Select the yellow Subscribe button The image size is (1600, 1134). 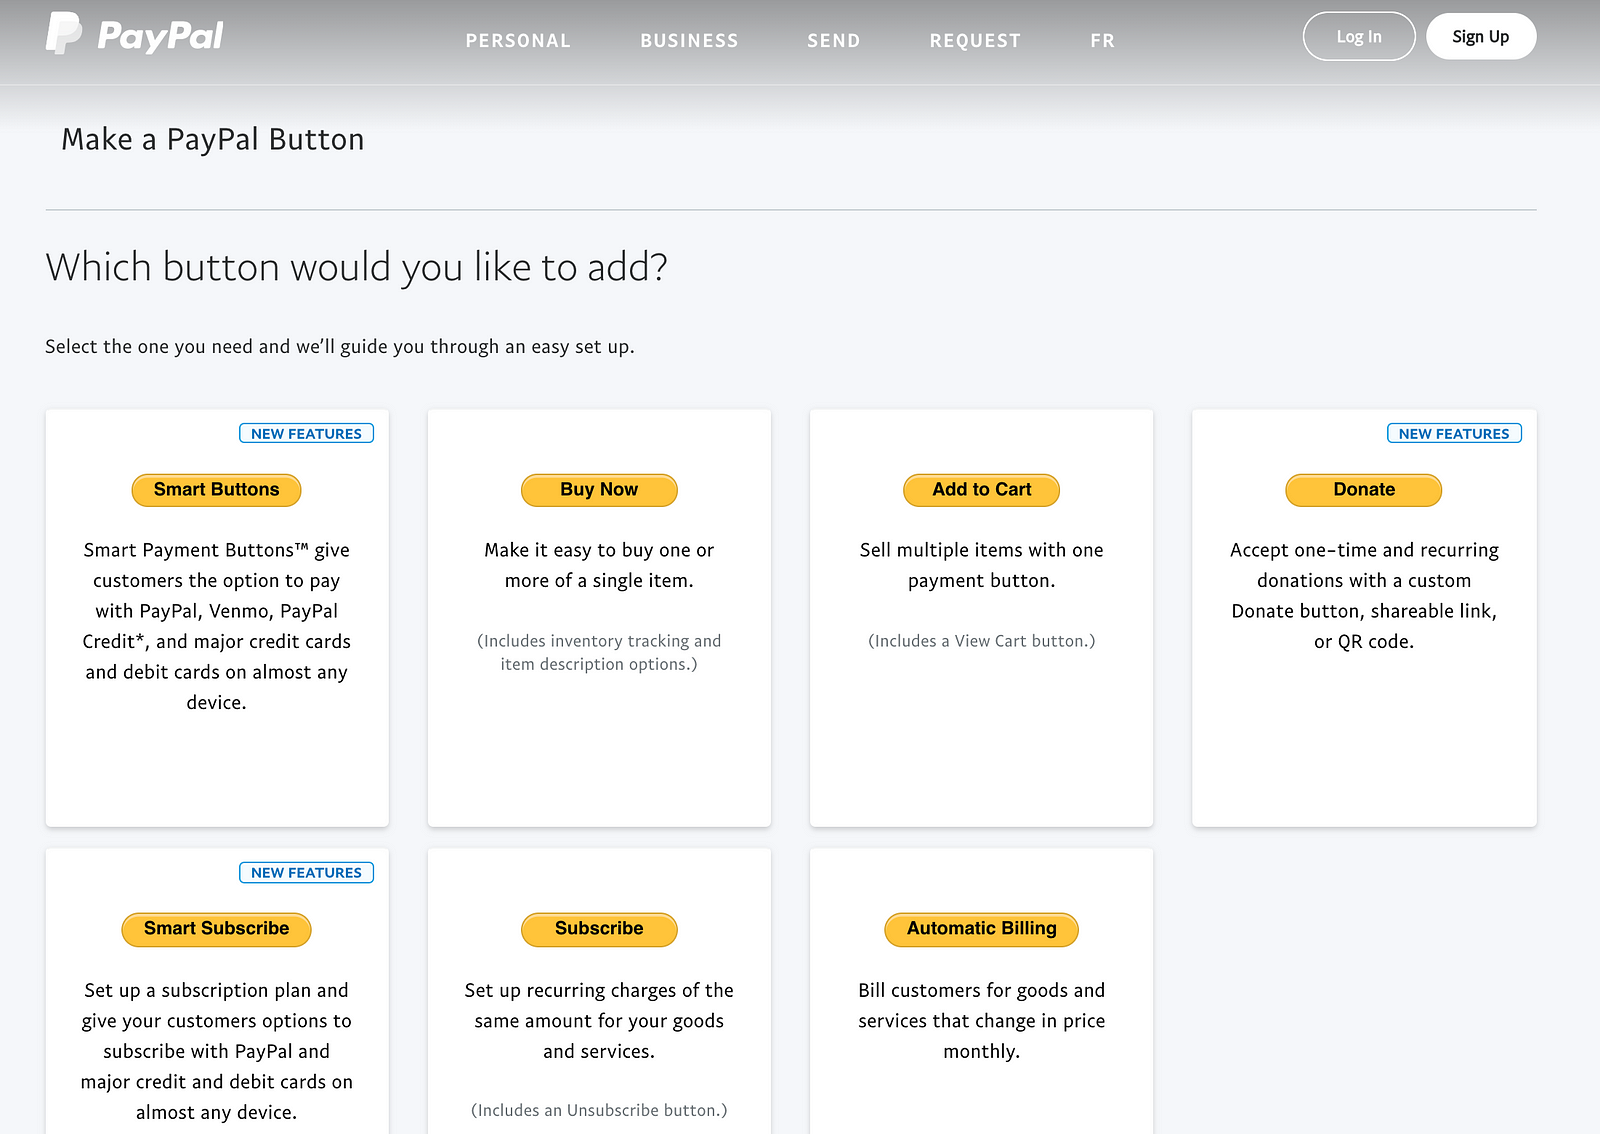point(599,929)
